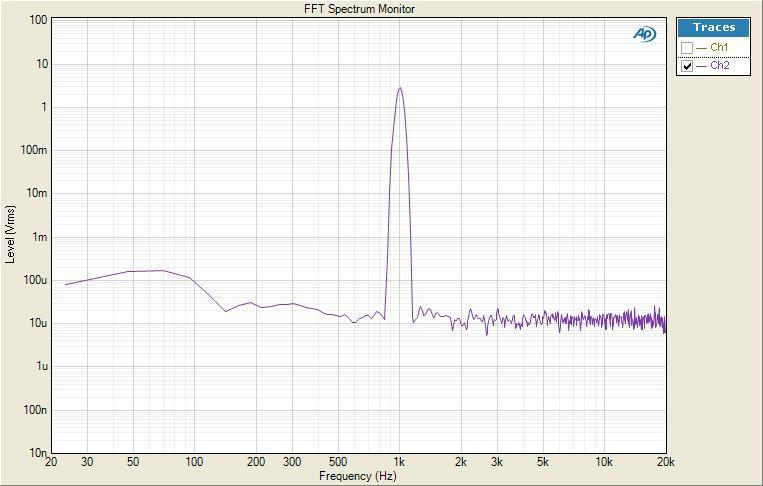Click the 100u label on level axis
Viewport: 763px width, 486px height.
click(x=36, y=280)
